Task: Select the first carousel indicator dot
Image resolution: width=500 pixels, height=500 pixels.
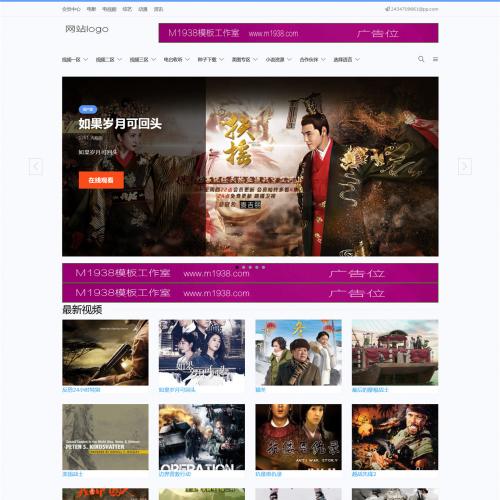Action: point(237,267)
